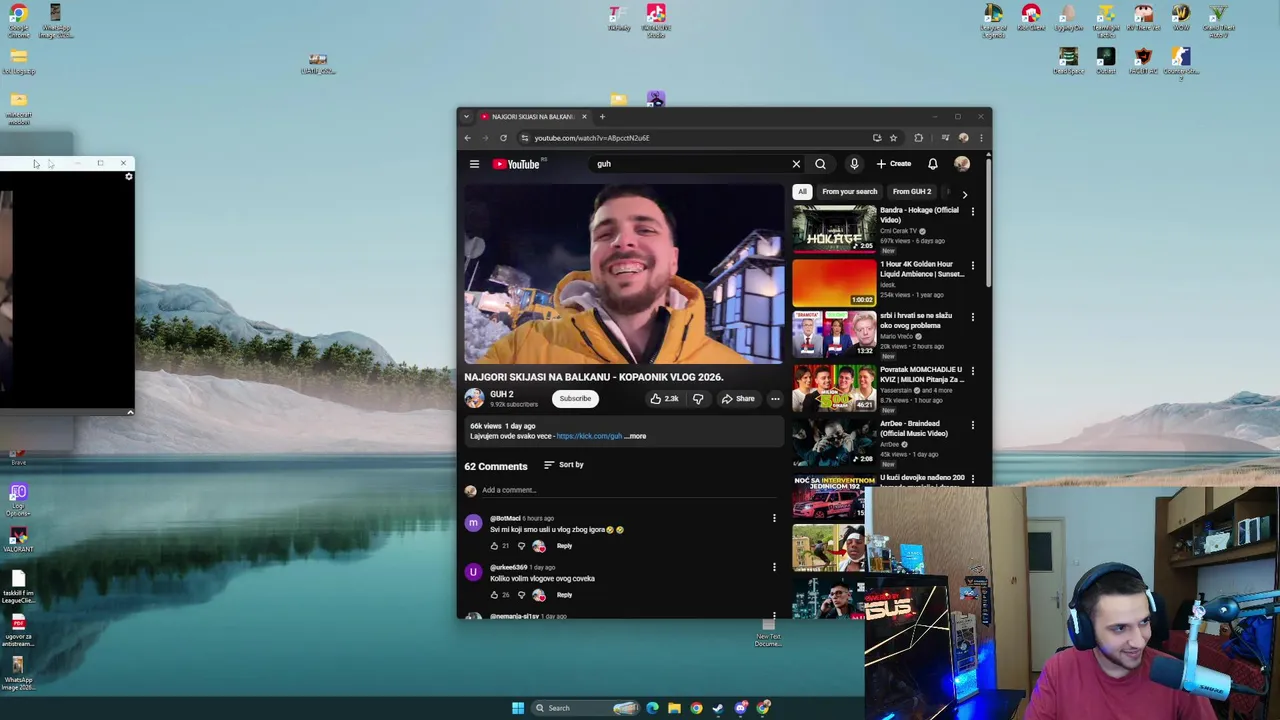Open a new Chrome tab
The image size is (1280, 720).
point(602,117)
